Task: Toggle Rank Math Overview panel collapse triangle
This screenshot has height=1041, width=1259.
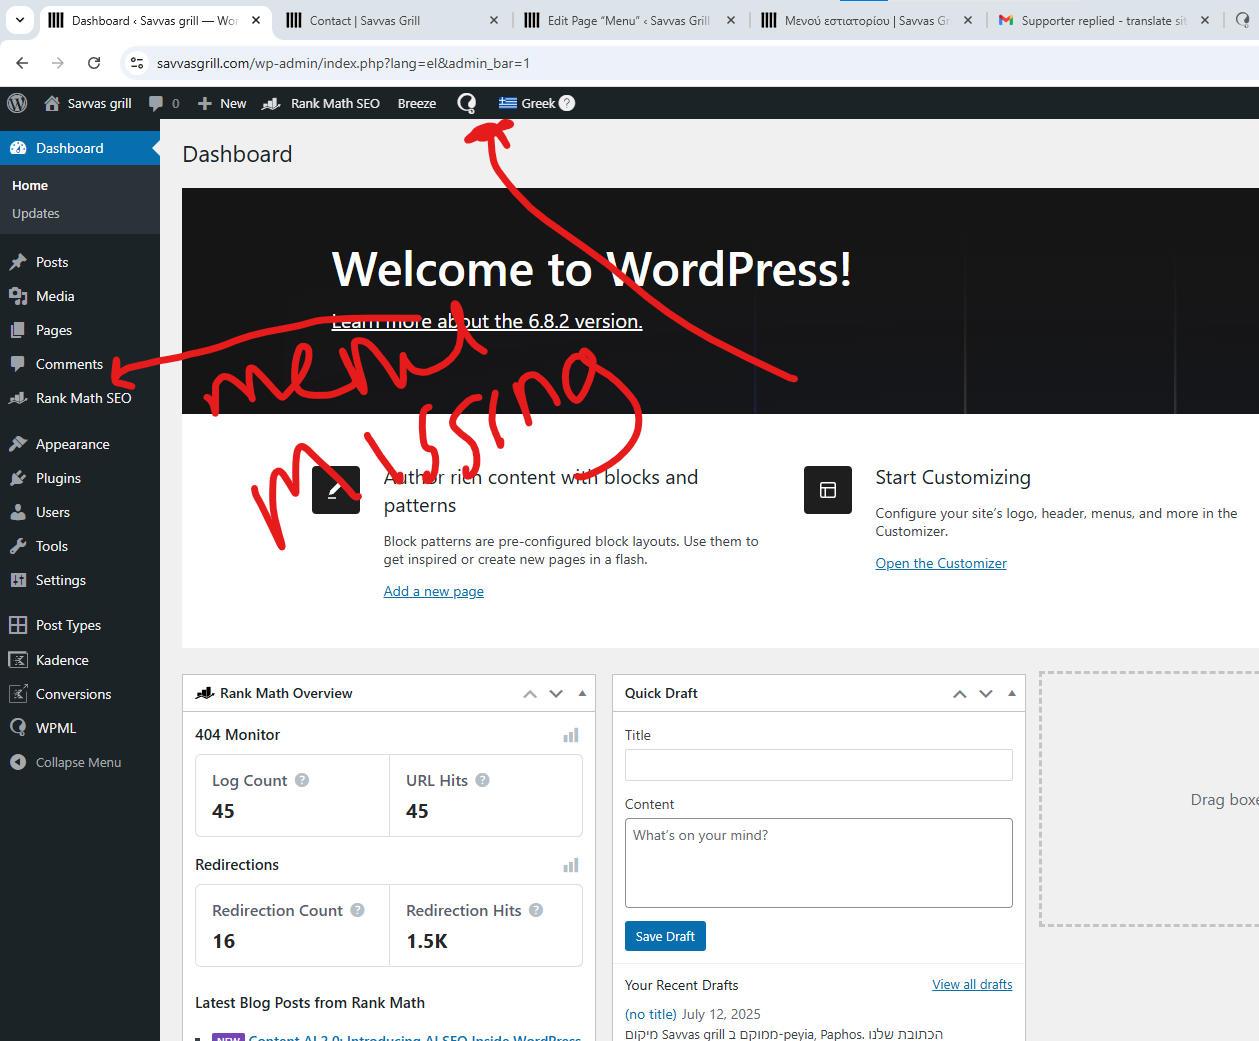Action: tap(582, 693)
